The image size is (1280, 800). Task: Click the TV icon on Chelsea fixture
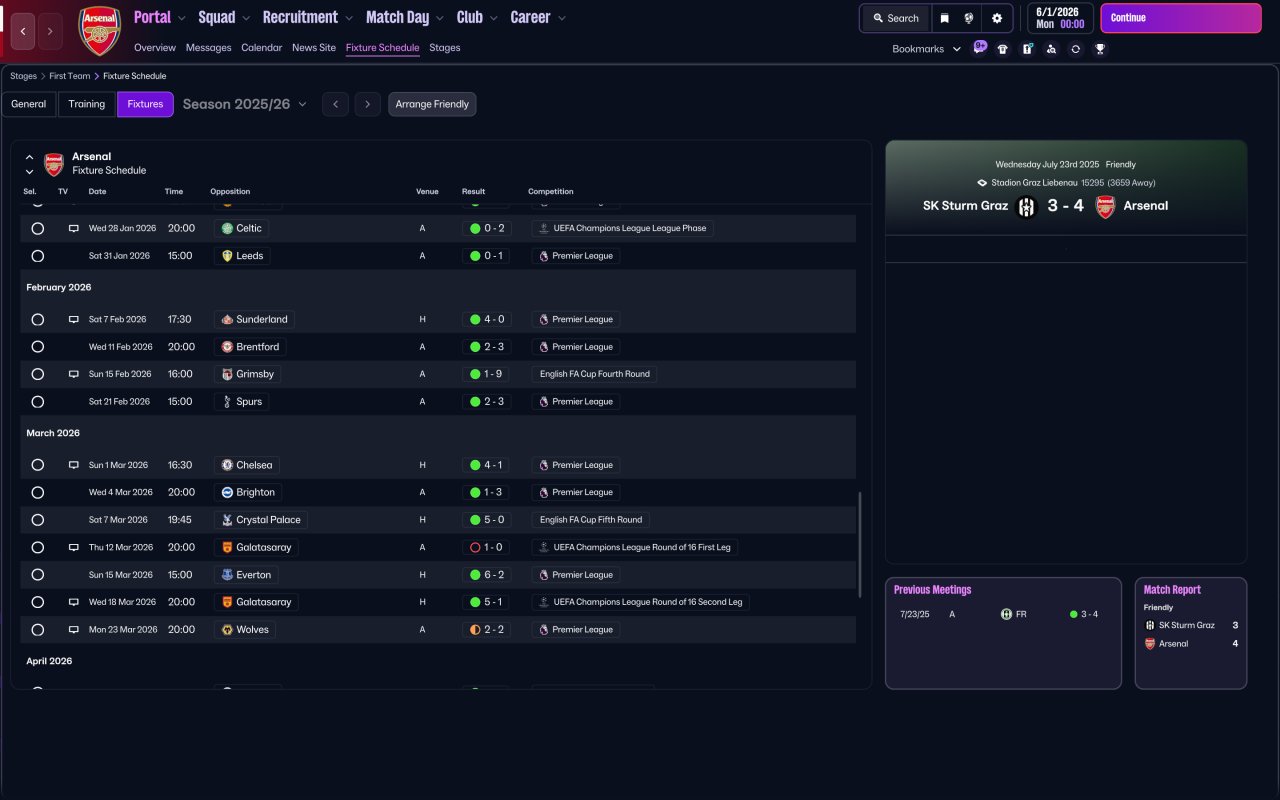tap(73, 465)
